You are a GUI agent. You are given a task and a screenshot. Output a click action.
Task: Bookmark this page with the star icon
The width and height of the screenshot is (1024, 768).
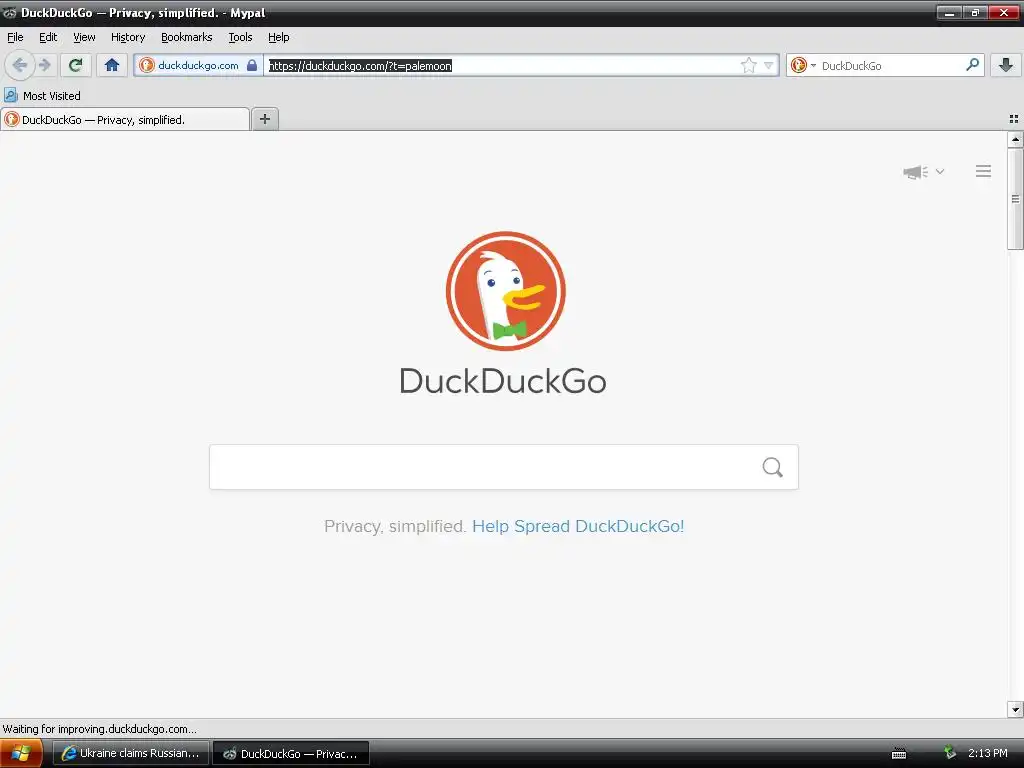click(748, 65)
